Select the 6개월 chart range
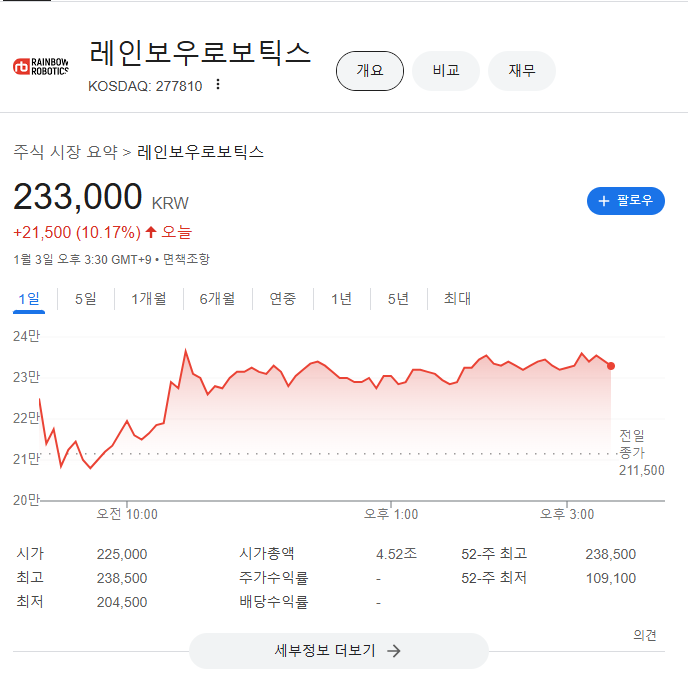 point(217,299)
